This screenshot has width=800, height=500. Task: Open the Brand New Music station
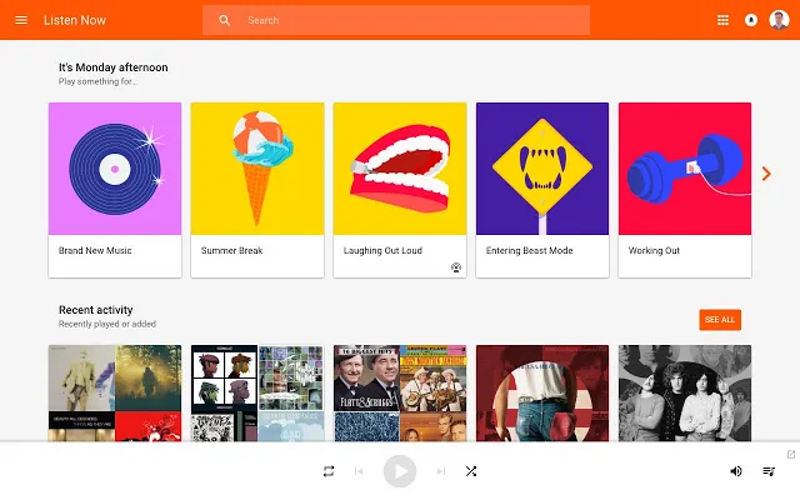[x=115, y=189]
